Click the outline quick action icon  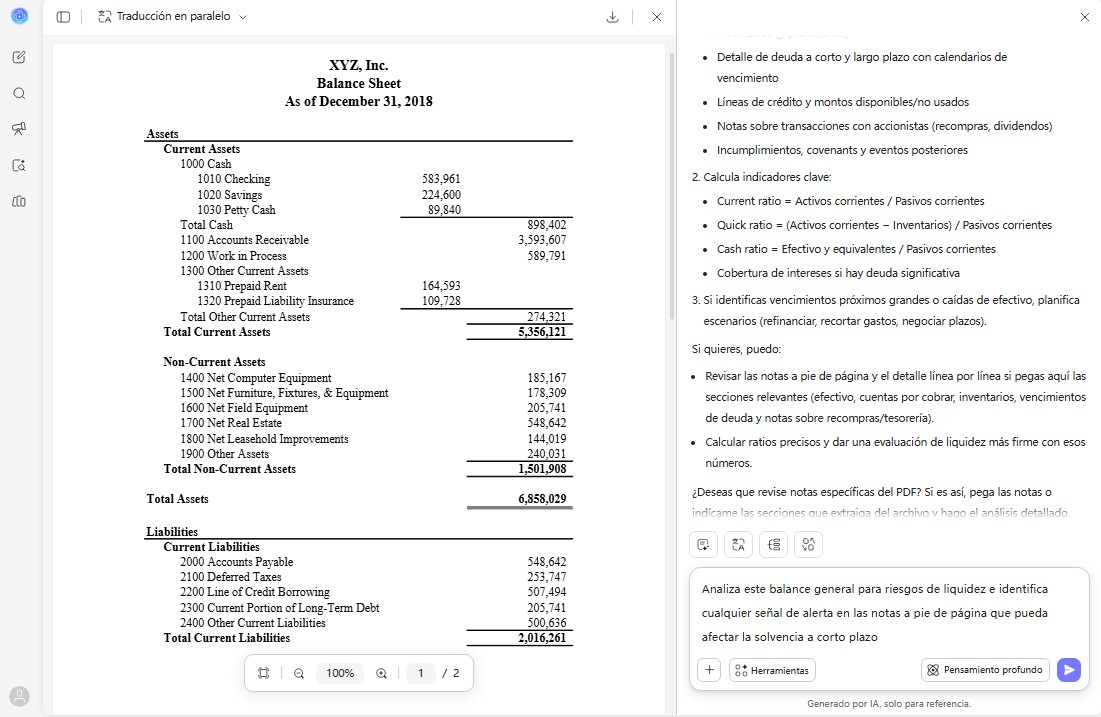point(773,544)
